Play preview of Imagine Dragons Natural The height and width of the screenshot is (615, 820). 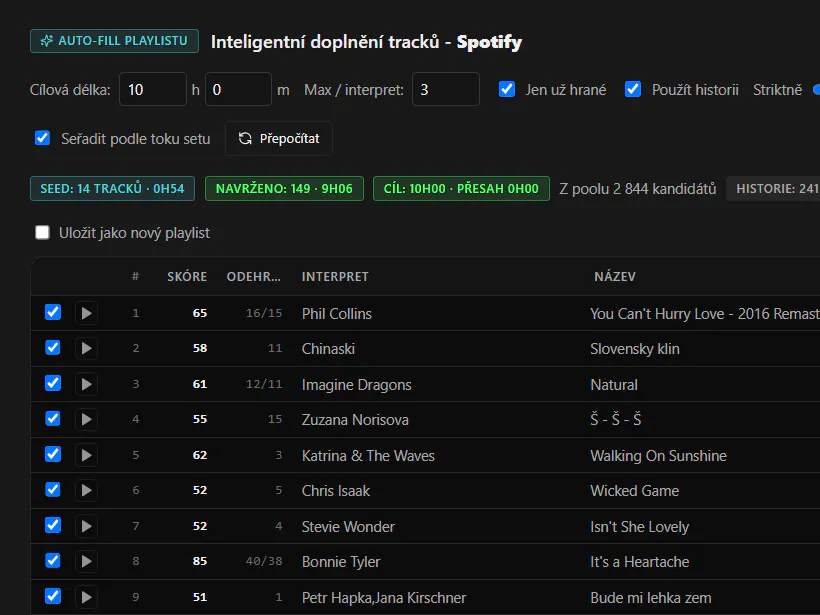click(x=86, y=384)
